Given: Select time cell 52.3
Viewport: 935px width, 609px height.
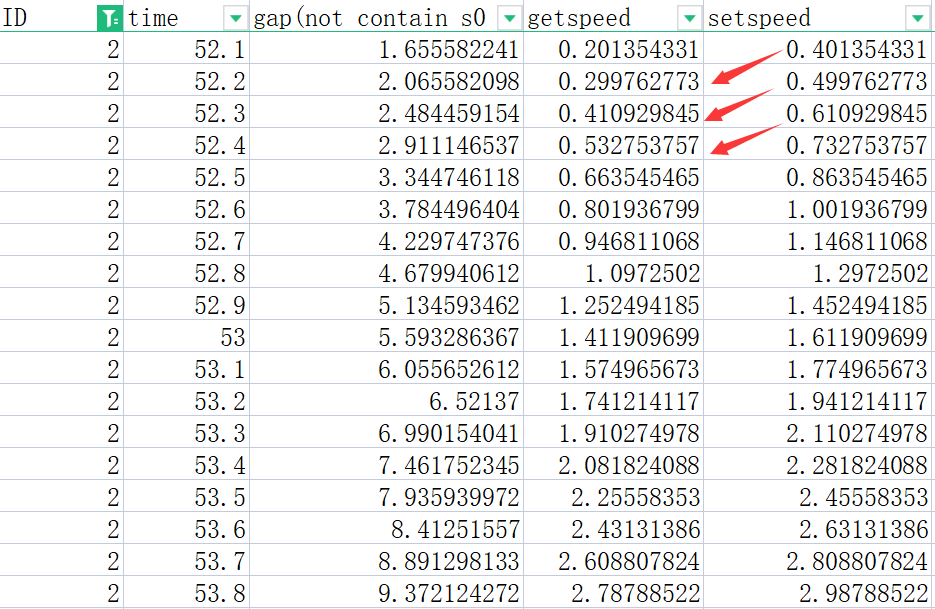Looking at the screenshot, I should [x=186, y=113].
